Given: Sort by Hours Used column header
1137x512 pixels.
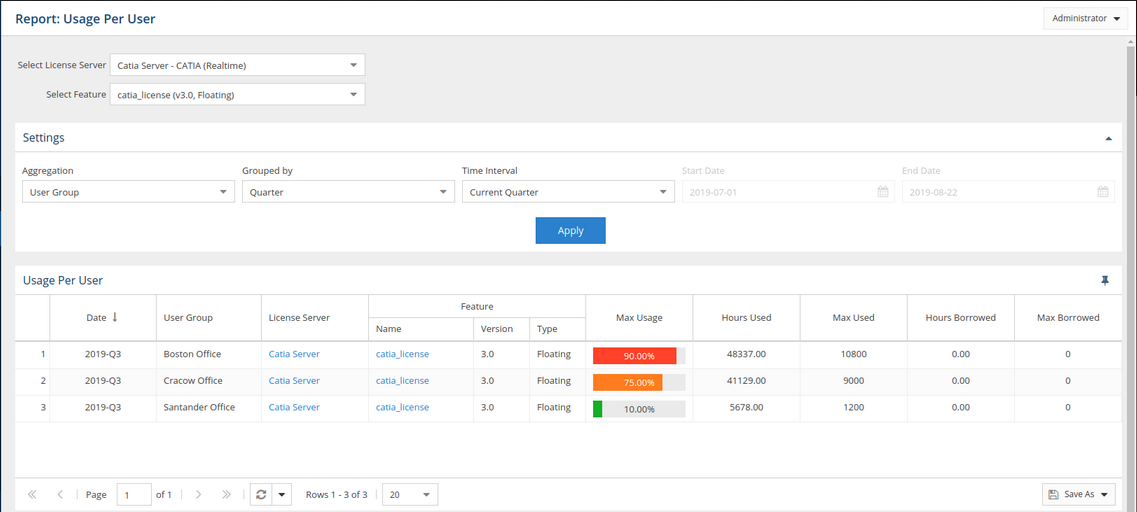Looking at the screenshot, I should point(746,318).
